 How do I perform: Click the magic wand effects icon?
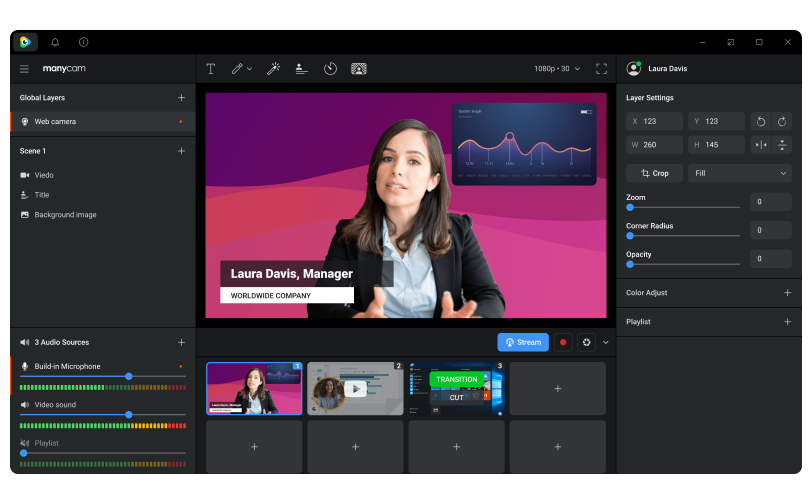pos(272,69)
